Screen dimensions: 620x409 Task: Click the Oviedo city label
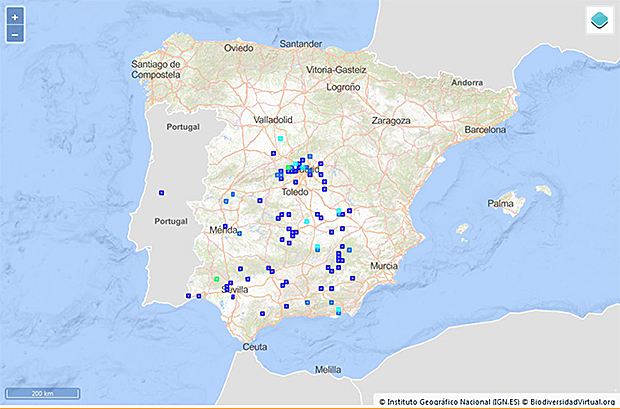click(x=239, y=47)
